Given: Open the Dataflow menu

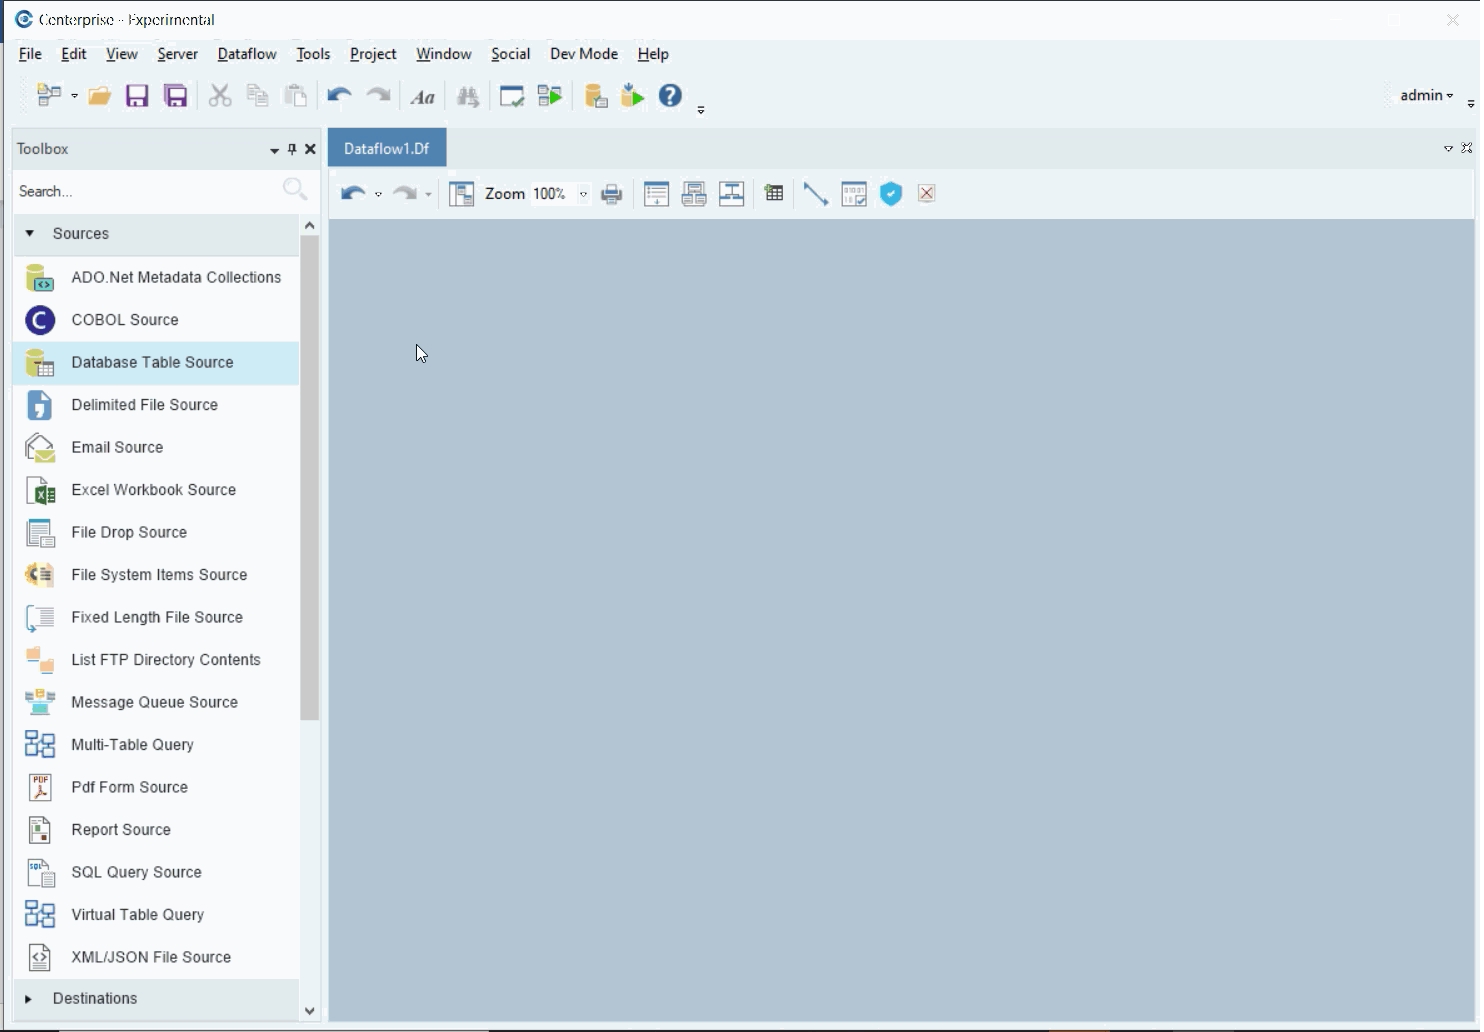Looking at the screenshot, I should click(x=247, y=54).
